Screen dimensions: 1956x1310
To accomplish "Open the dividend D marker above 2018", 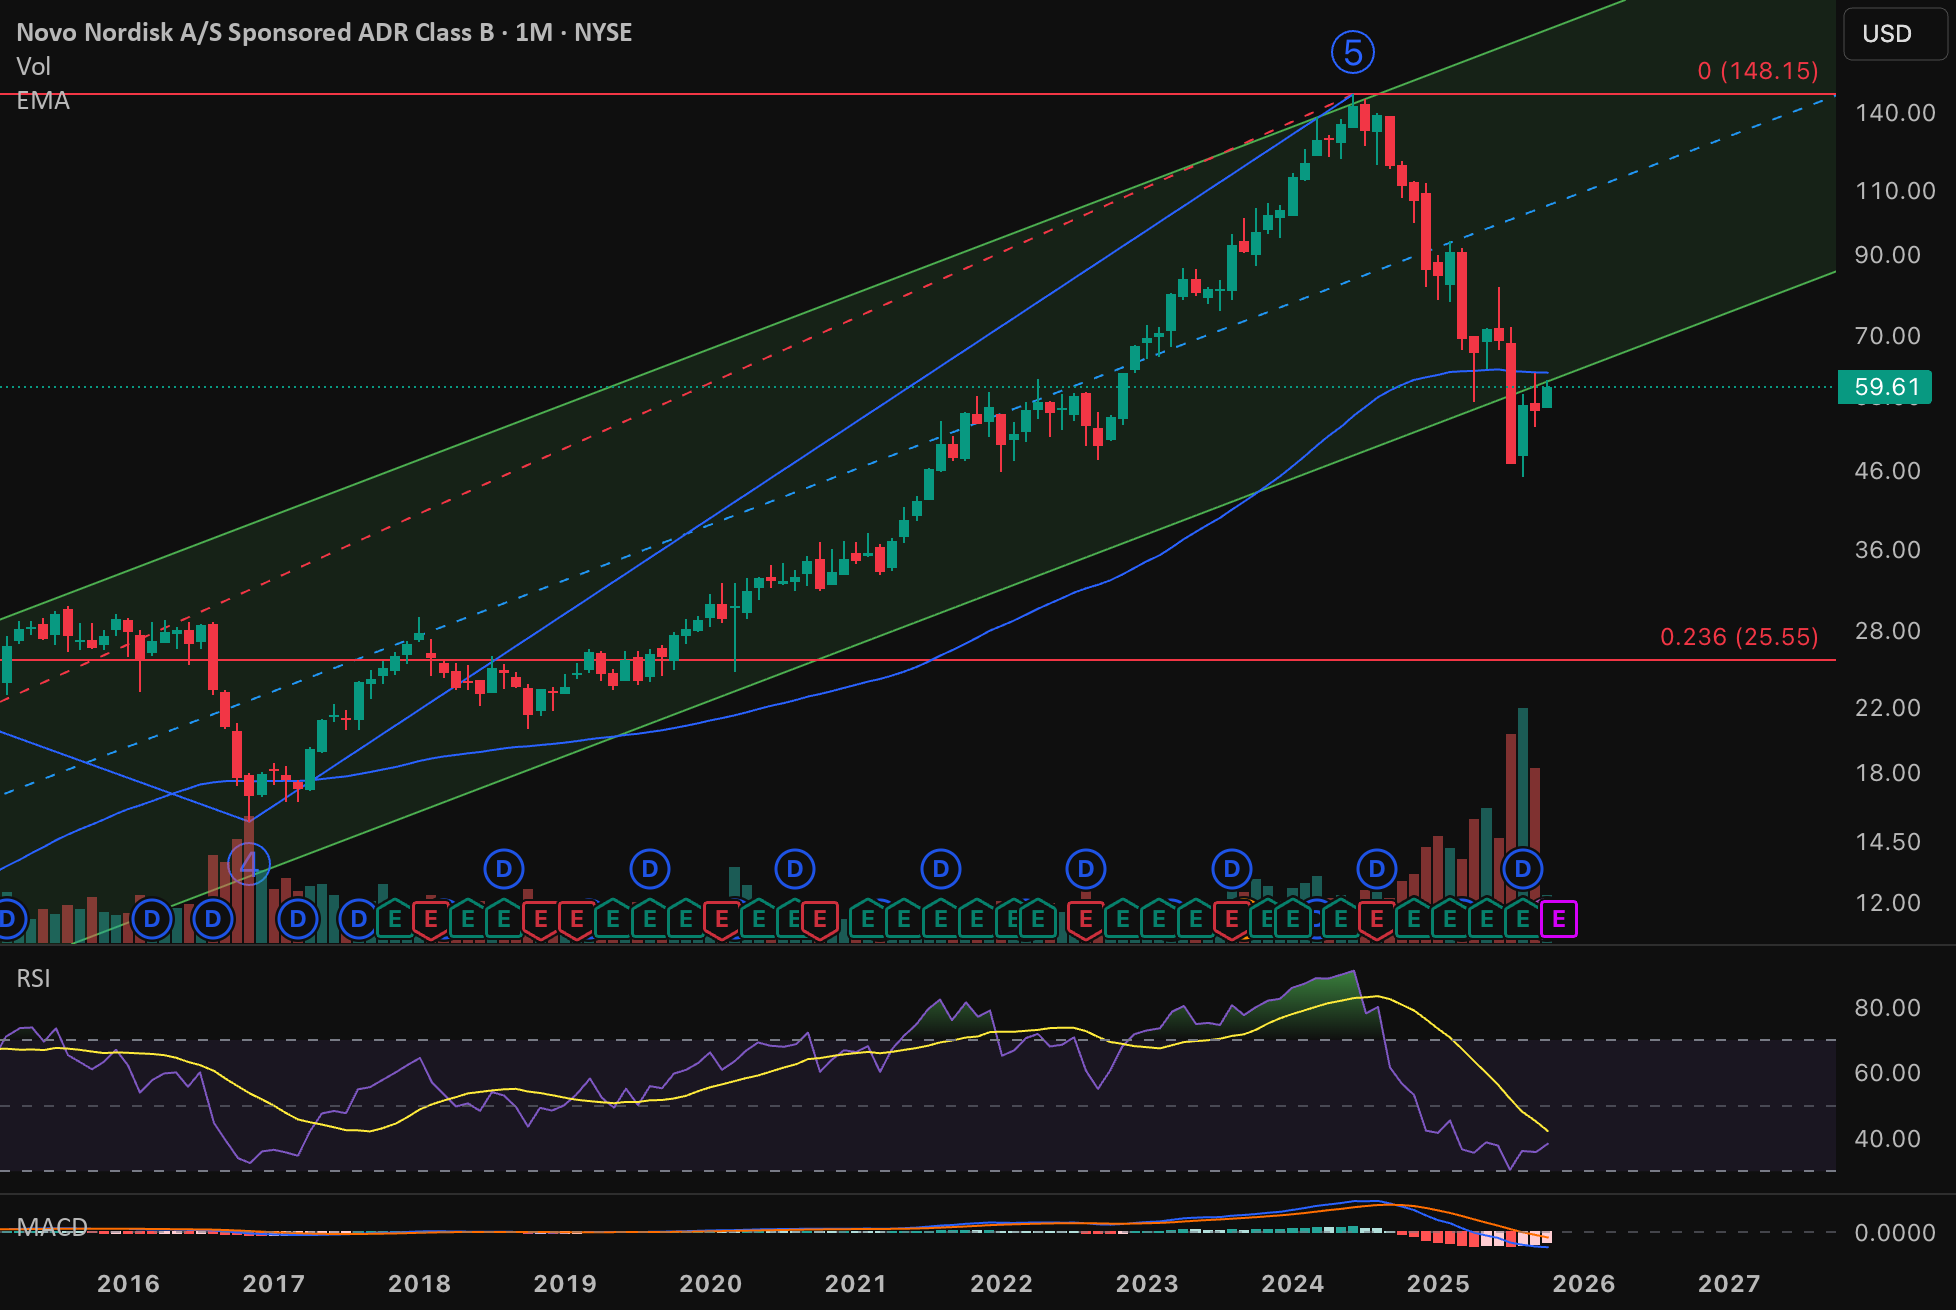I will [x=504, y=869].
